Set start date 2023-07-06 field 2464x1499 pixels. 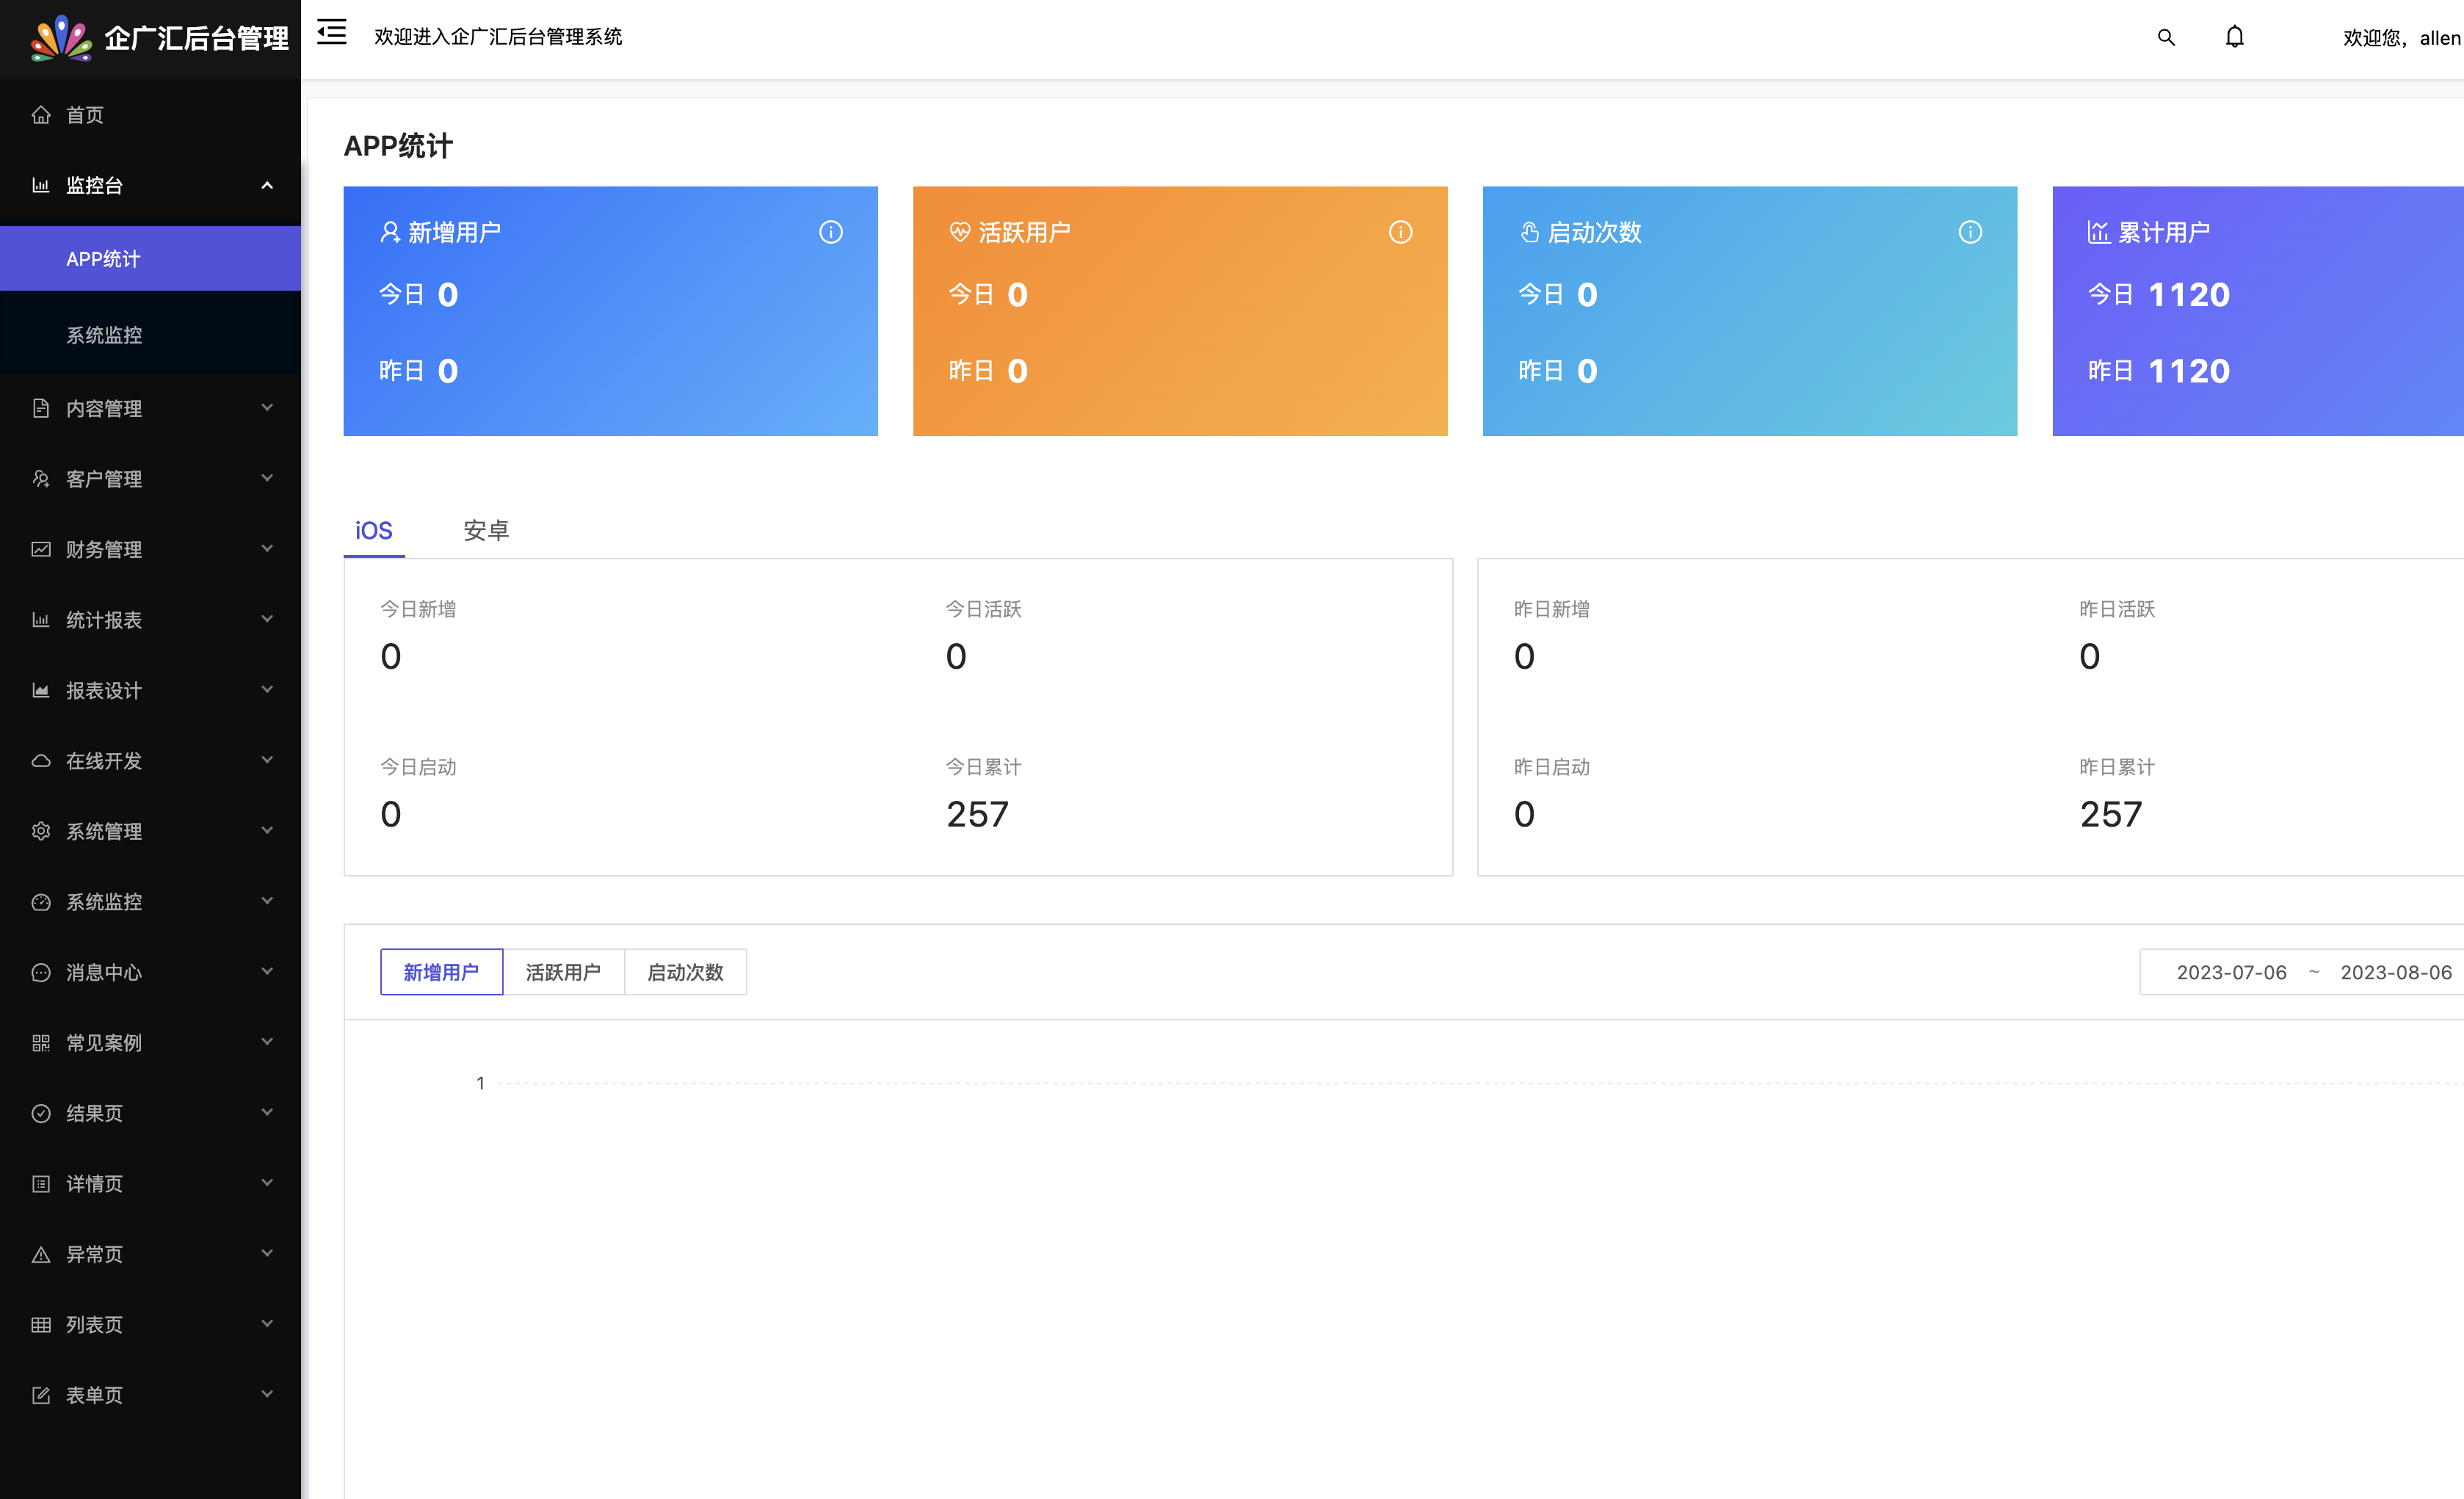pos(2231,972)
